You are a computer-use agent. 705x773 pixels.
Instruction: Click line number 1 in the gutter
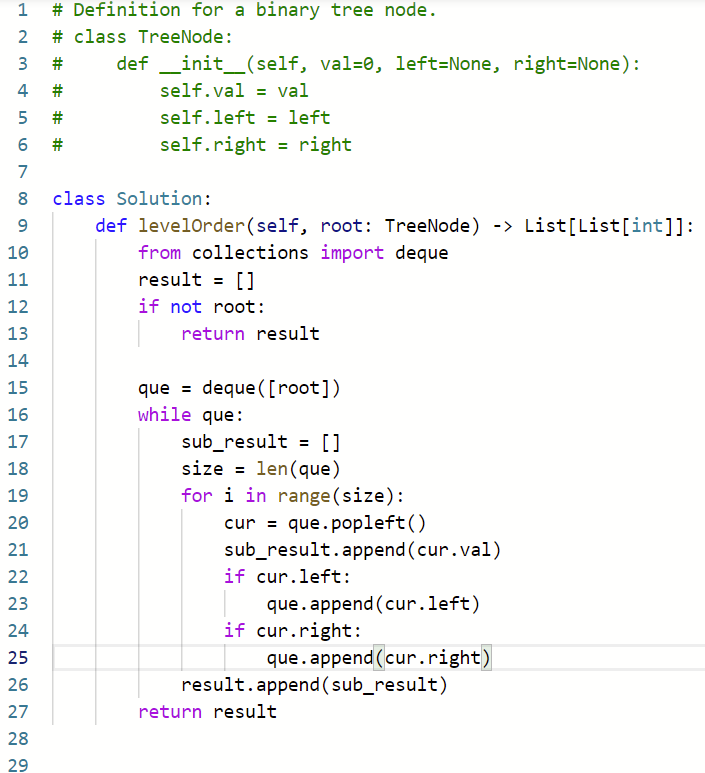point(23,10)
